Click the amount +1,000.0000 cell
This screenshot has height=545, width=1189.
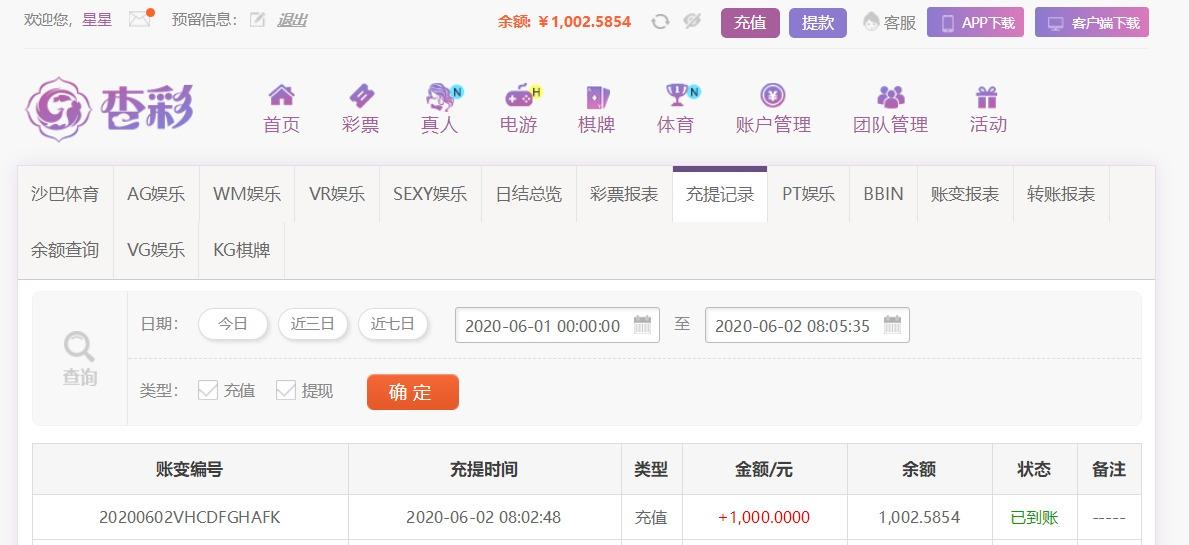point(764,518)
